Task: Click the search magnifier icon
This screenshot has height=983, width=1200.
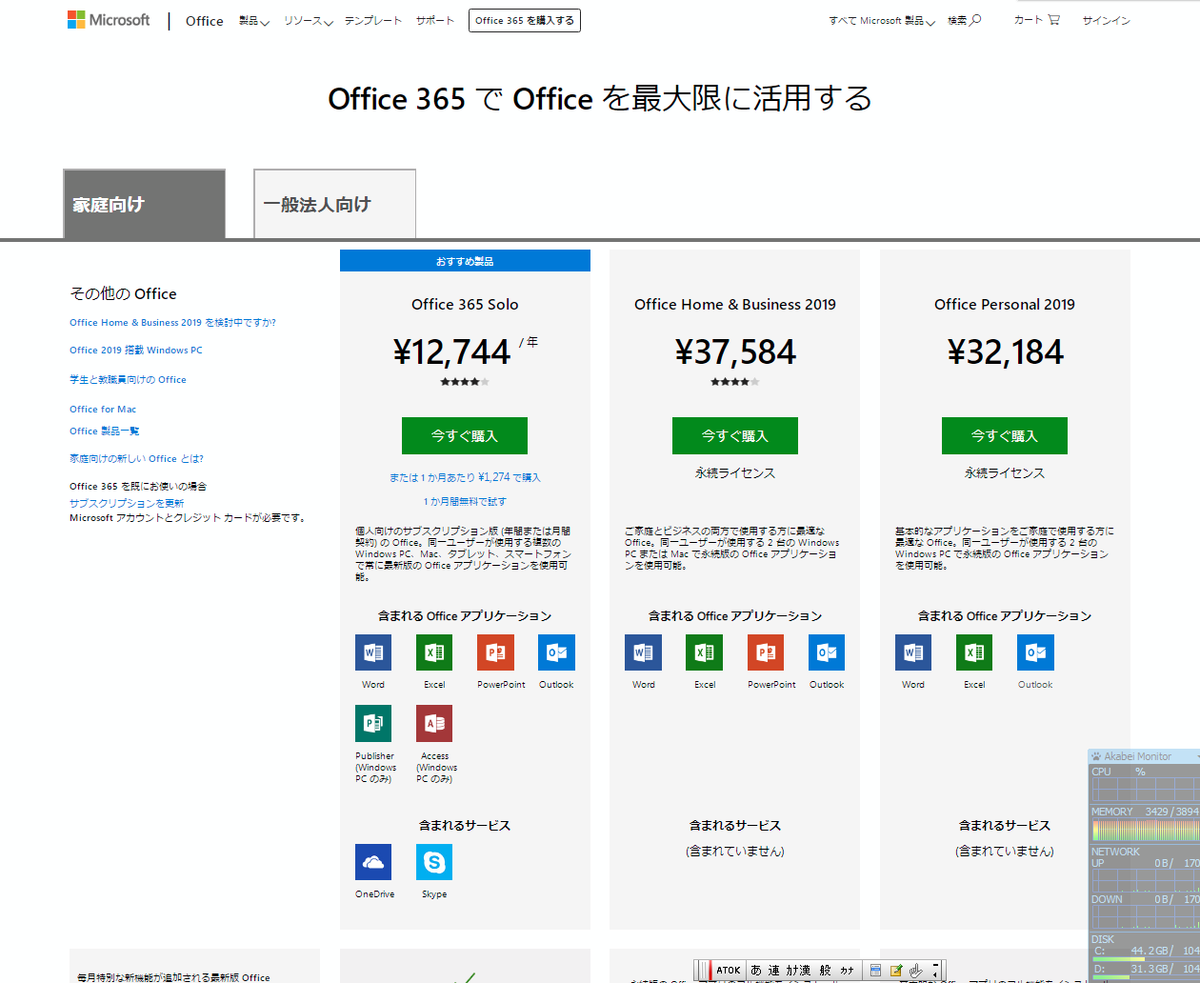Action: pos(976,20)
